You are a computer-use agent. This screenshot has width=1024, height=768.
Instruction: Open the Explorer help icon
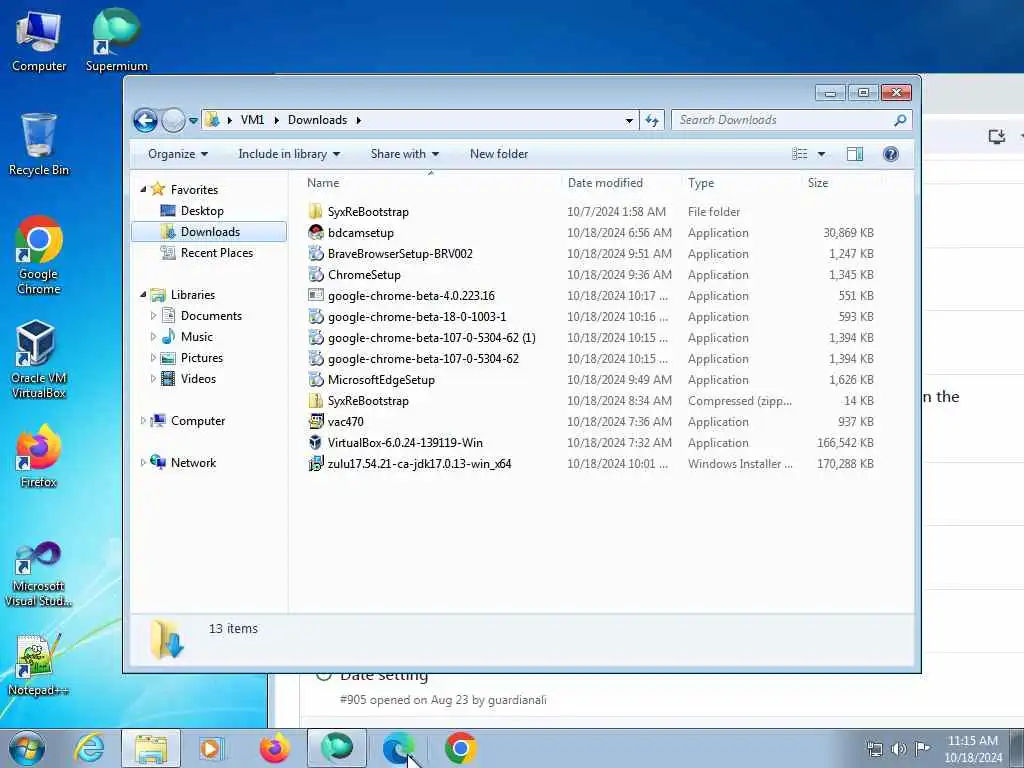(x=890, y=154)
